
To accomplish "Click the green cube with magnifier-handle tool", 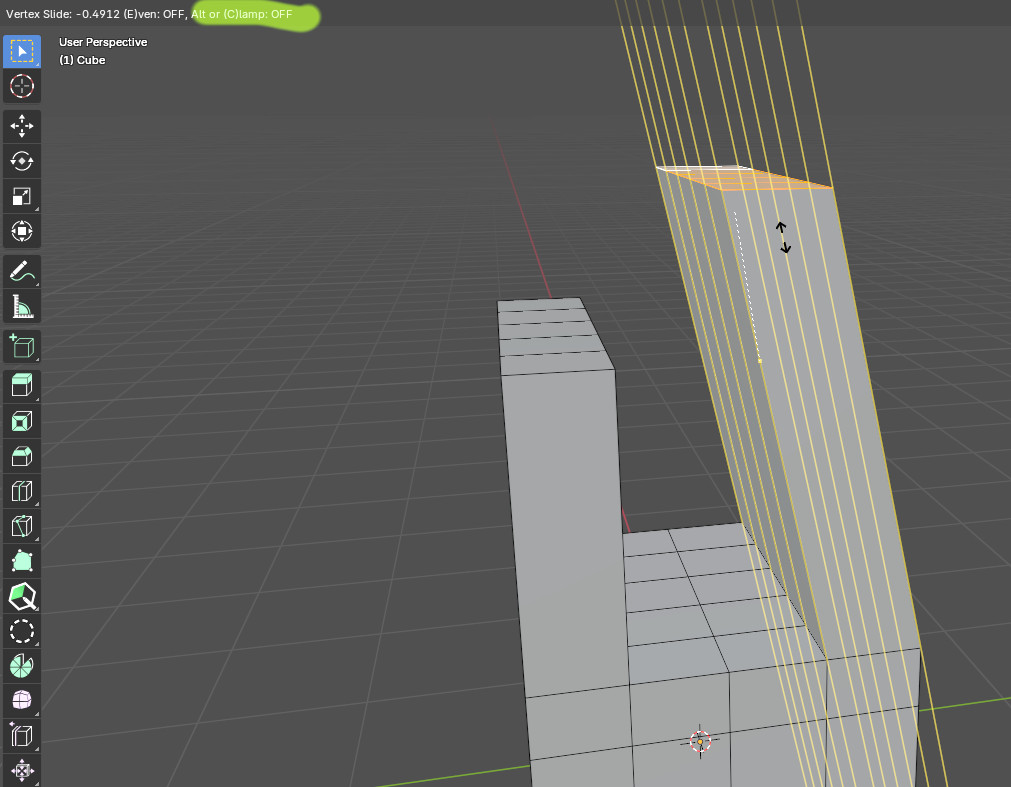I will [x=22, y=596].
